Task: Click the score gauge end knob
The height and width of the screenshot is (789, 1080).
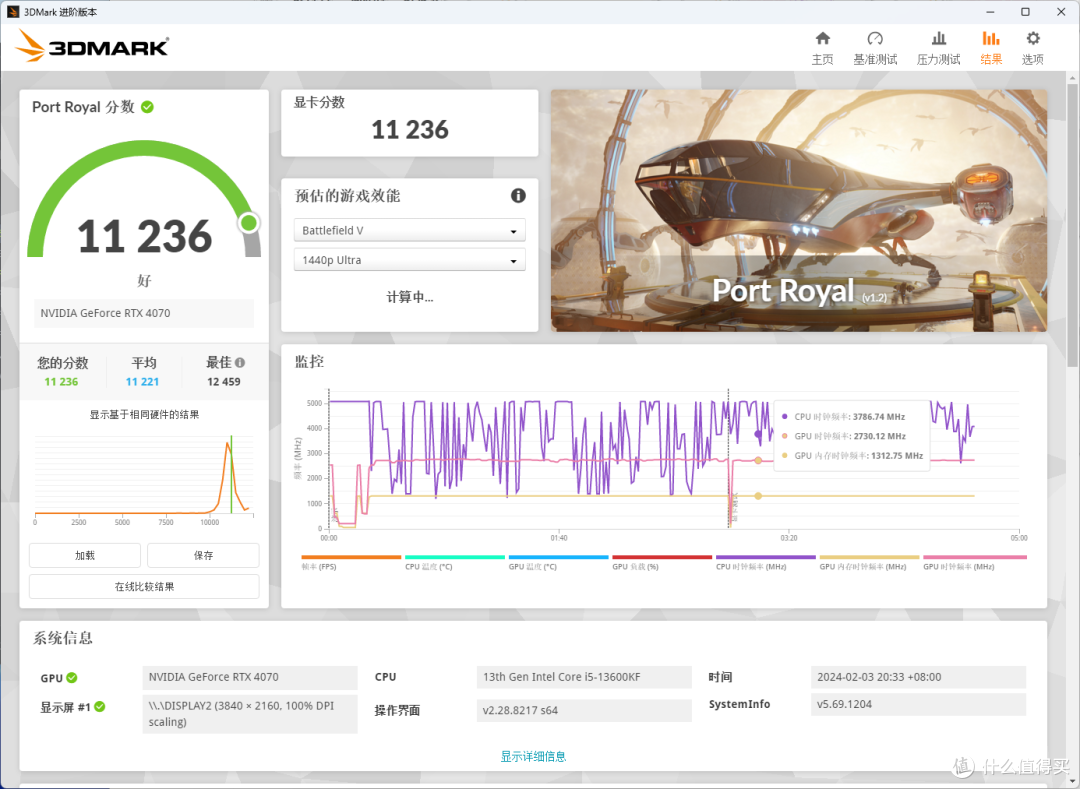Action: pyautogui.click(x=249, y=222)
